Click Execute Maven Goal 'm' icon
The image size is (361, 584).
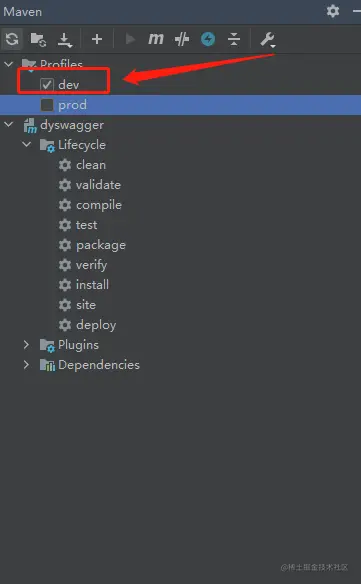coord(156,39)
